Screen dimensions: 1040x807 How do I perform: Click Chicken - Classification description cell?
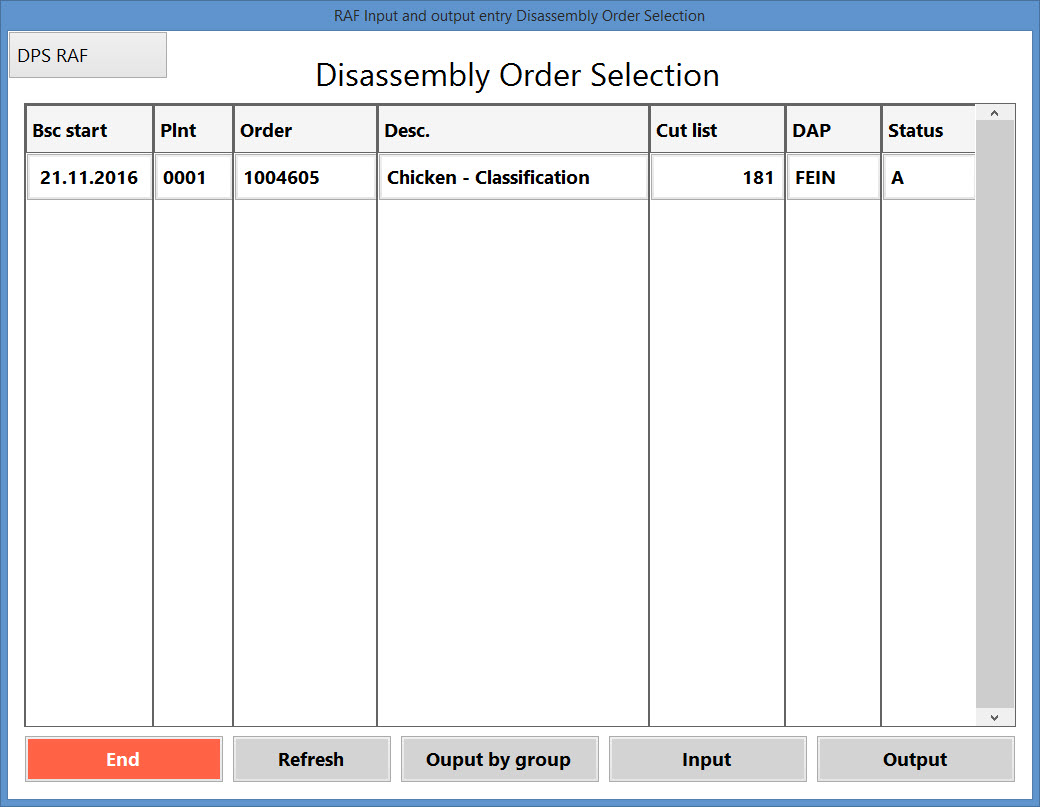coord(513,178)
